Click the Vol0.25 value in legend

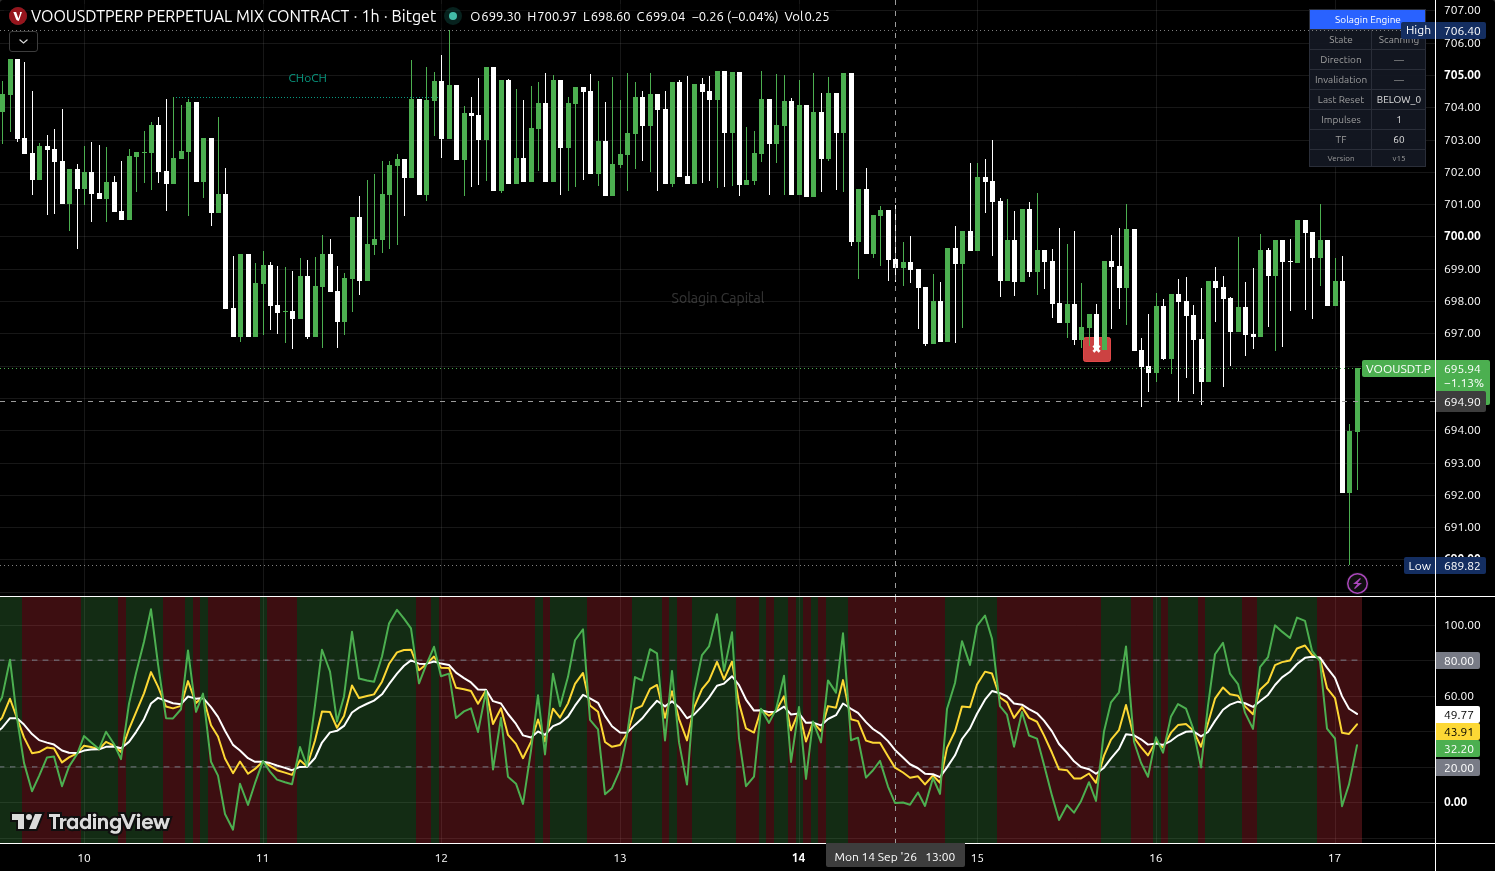click(807, 16)
